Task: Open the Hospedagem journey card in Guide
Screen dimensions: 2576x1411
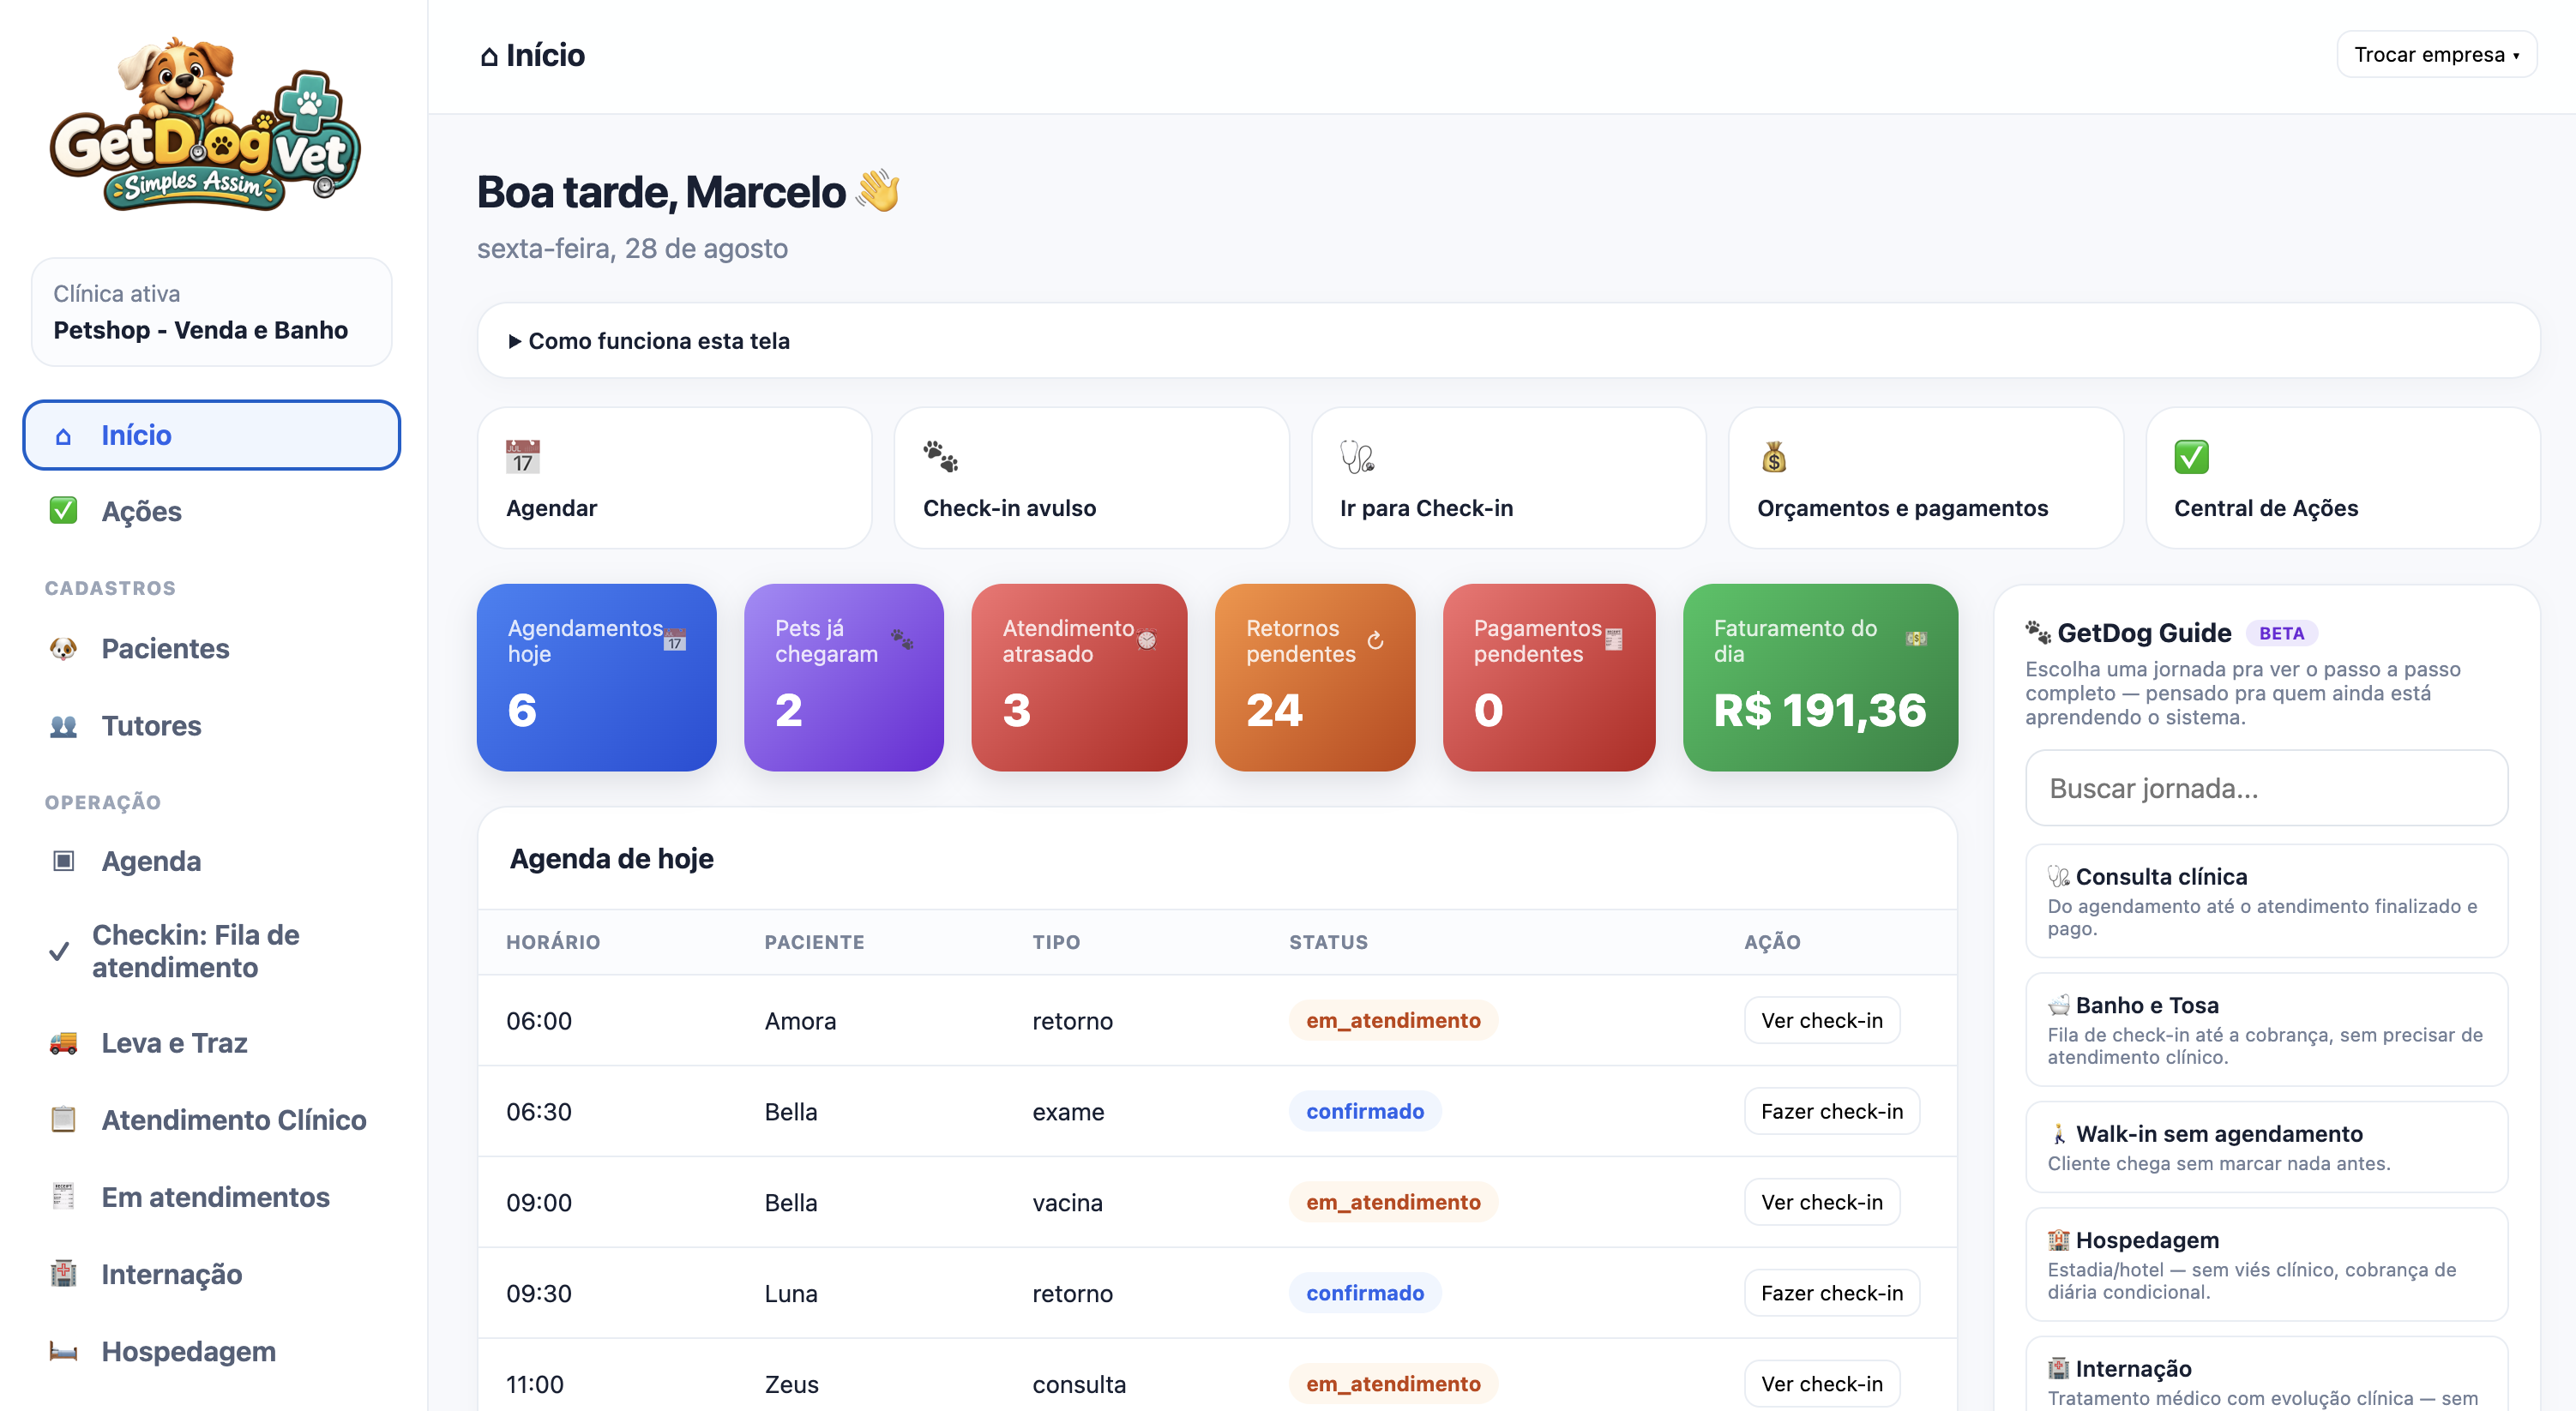Action: pos(2266,1265)
